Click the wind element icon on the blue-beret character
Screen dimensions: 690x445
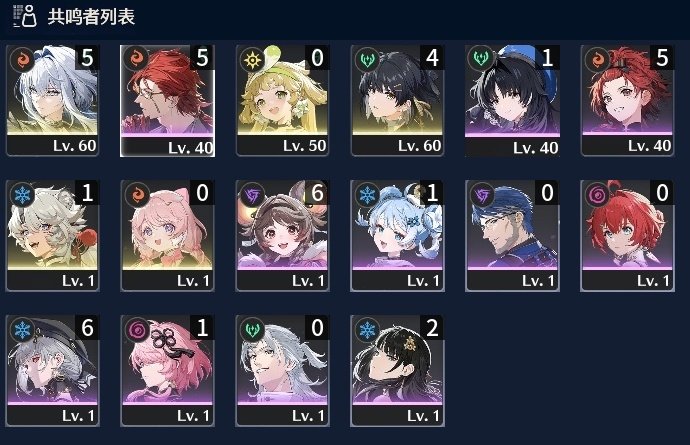pyautogui.click(x=481, y=59)
